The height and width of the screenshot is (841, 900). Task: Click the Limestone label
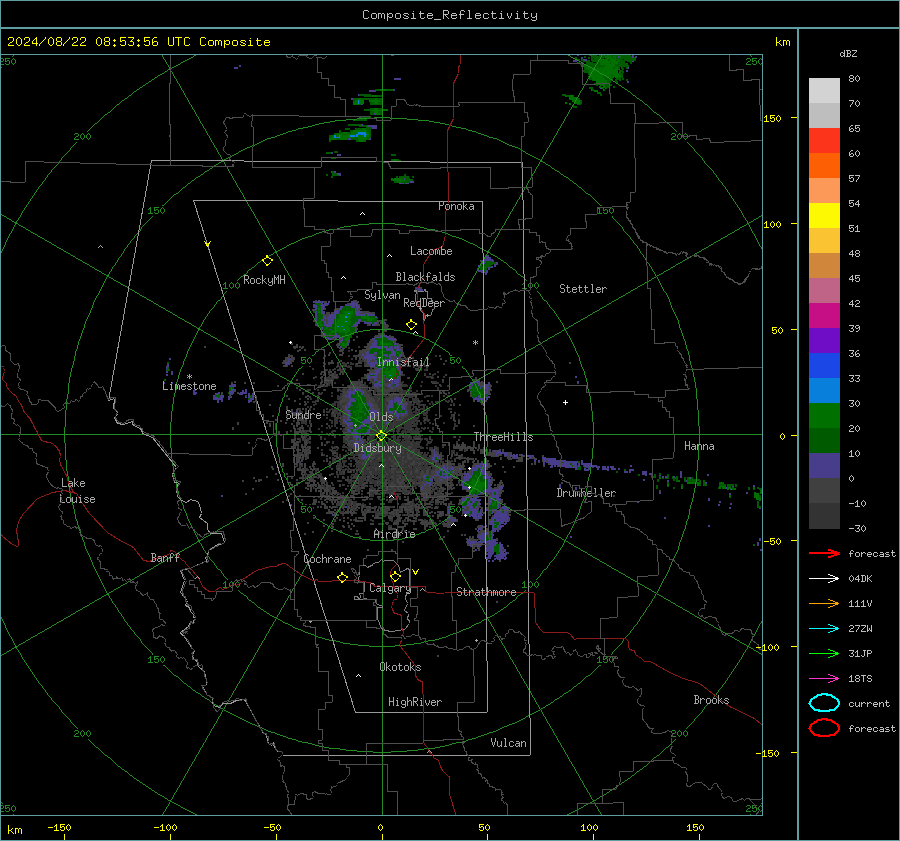coord(189,386)
